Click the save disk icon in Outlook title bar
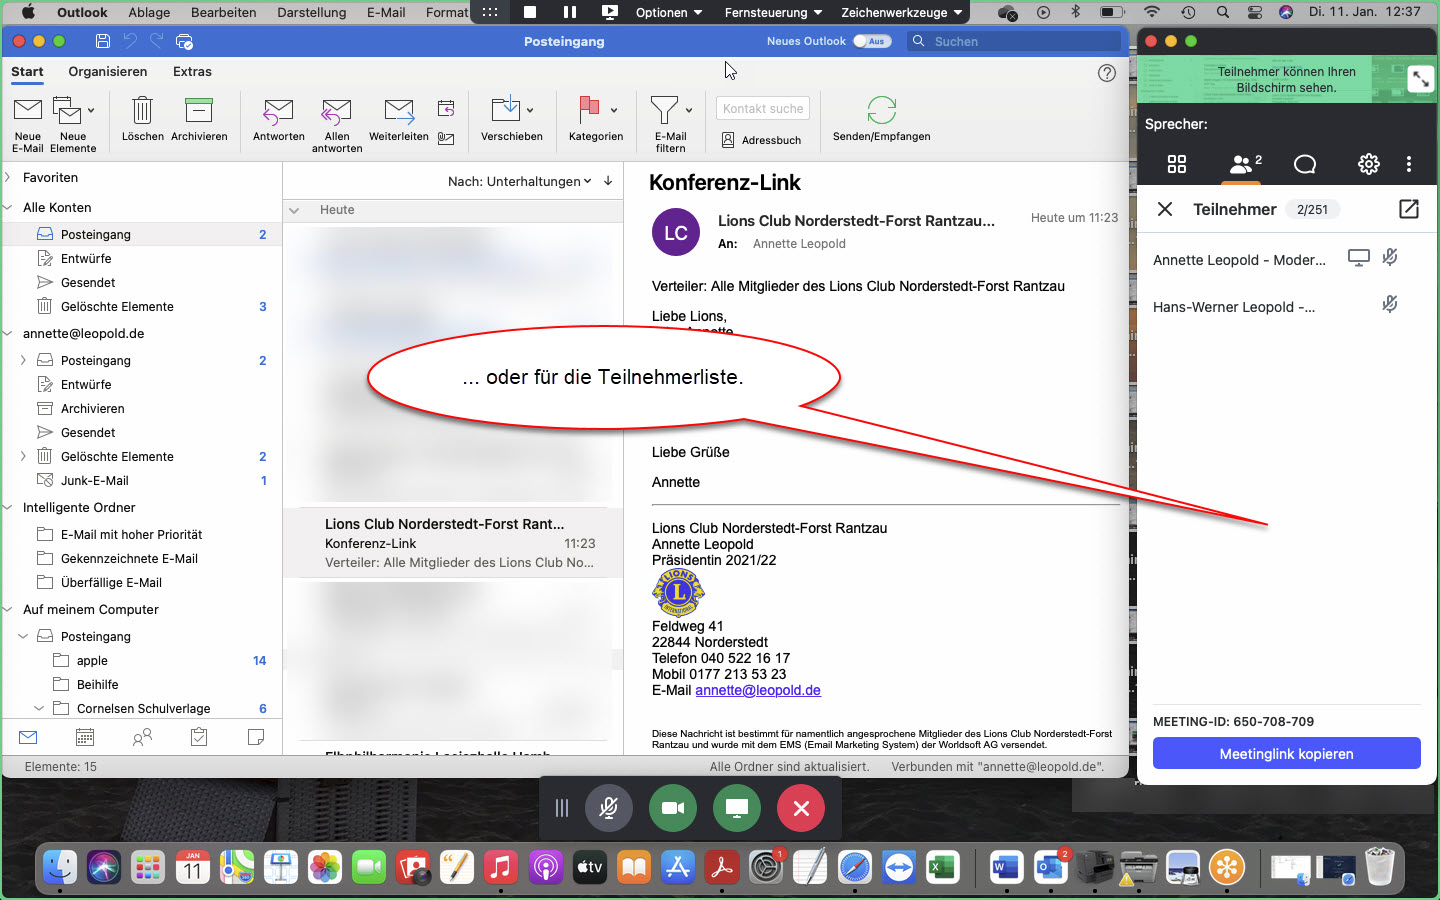This screenshot has height=900, width=1440. (102, 41)
